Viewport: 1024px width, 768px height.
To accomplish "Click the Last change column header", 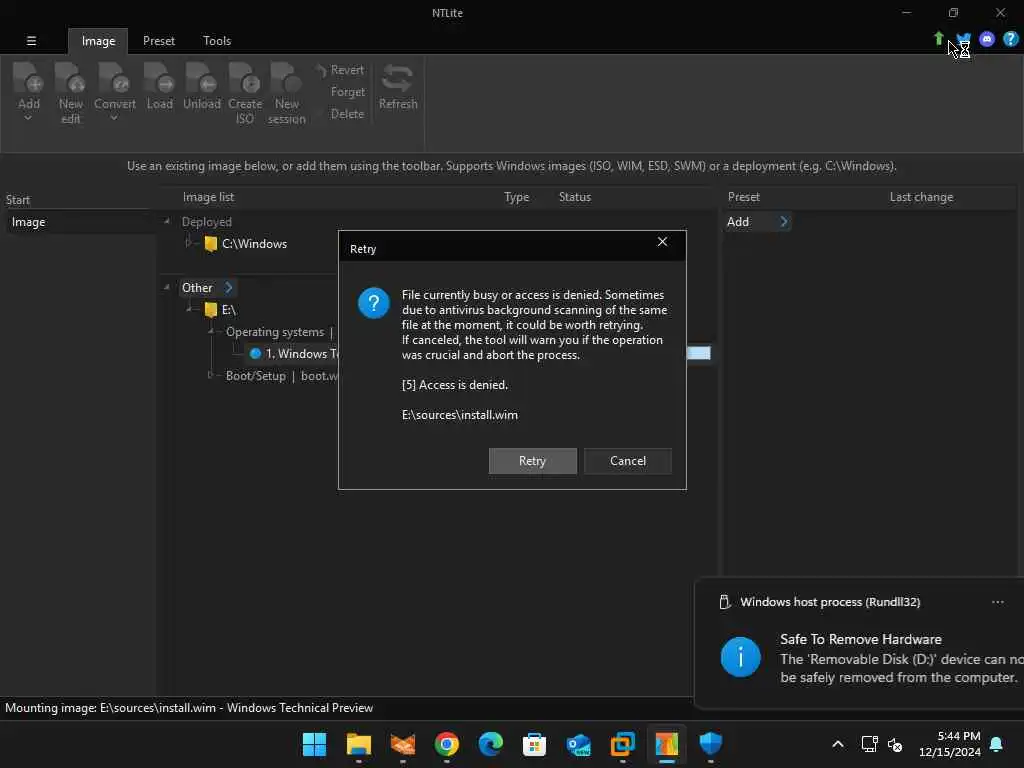I will [921, 197].
